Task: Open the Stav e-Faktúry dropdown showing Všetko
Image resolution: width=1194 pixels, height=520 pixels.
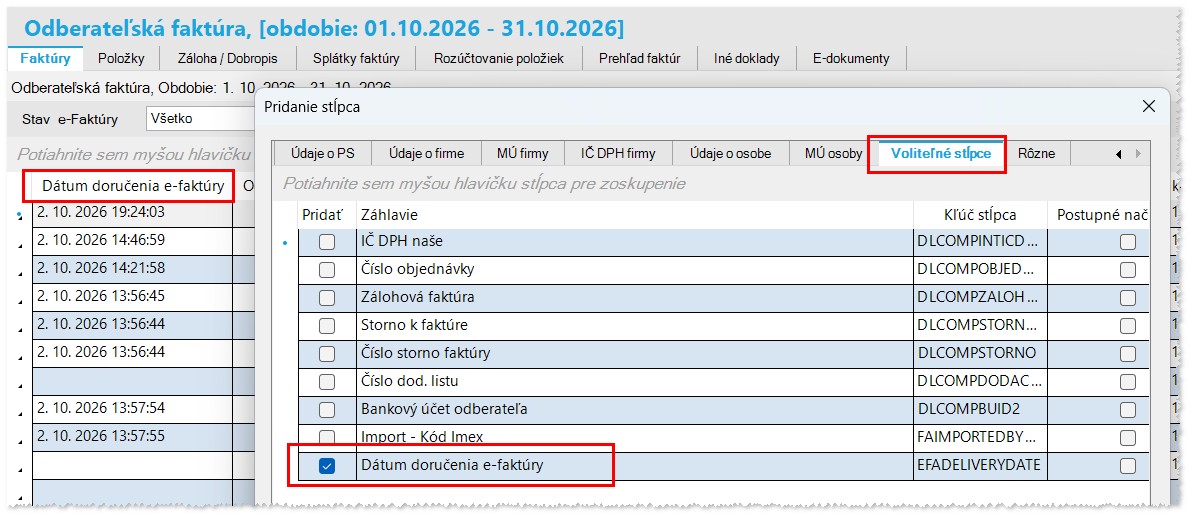Action: click(x=200, y=119)
